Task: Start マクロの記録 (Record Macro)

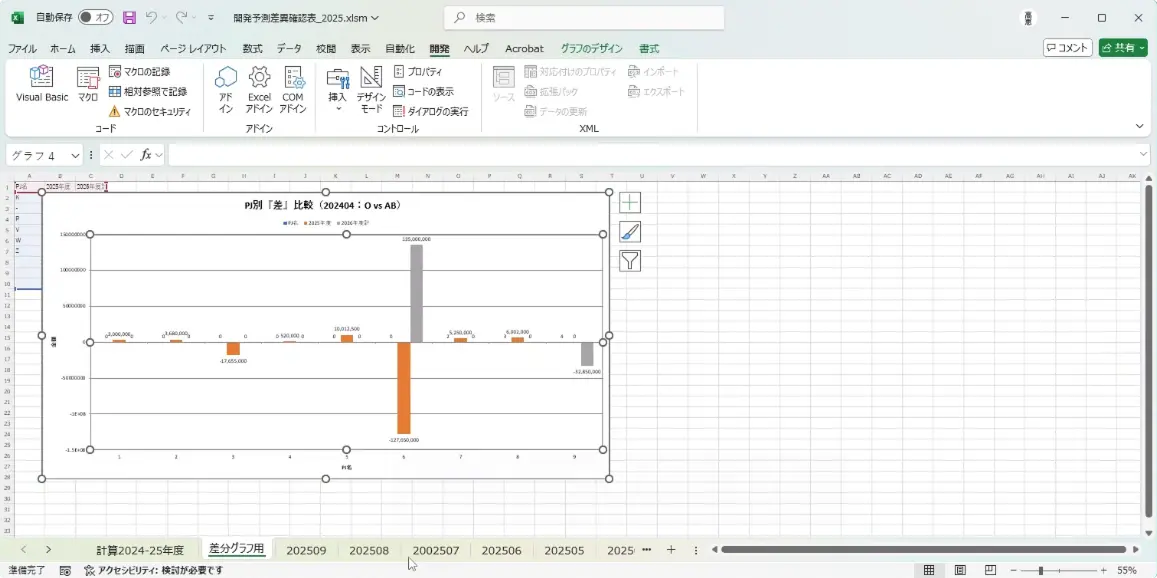Action: pyautogui.click(x=139, y=72)
